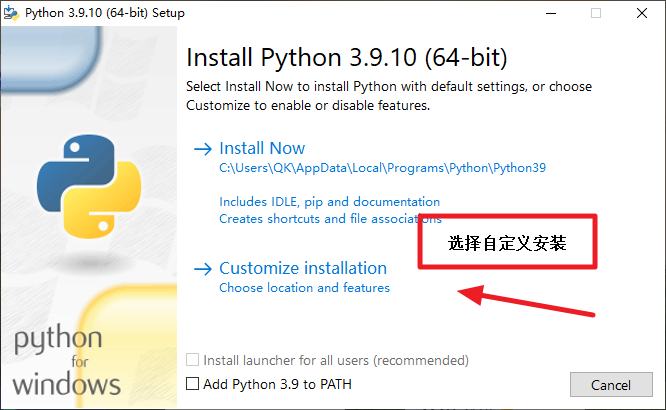
Task: Choose Customize installation
Action: point(303,269)
